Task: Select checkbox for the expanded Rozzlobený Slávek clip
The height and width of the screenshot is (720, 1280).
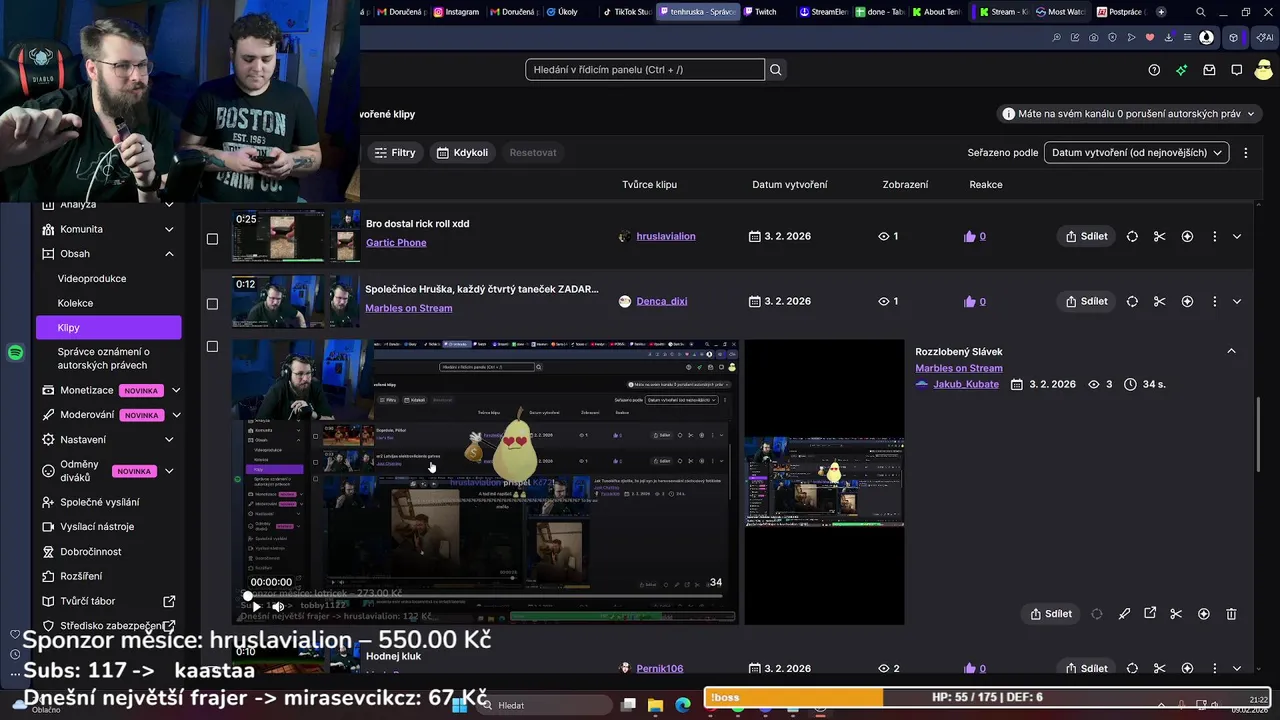Action: [212, 347]
